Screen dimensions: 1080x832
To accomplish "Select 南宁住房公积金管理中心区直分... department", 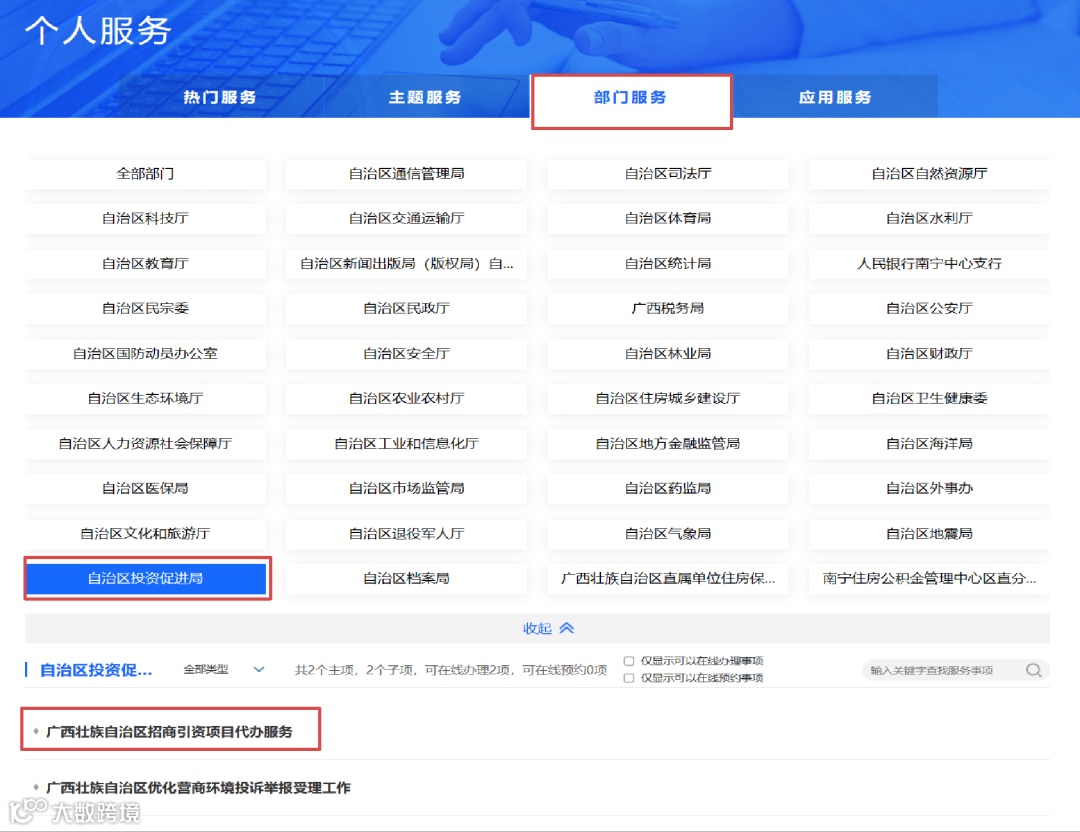I will (x=929, y=579).
